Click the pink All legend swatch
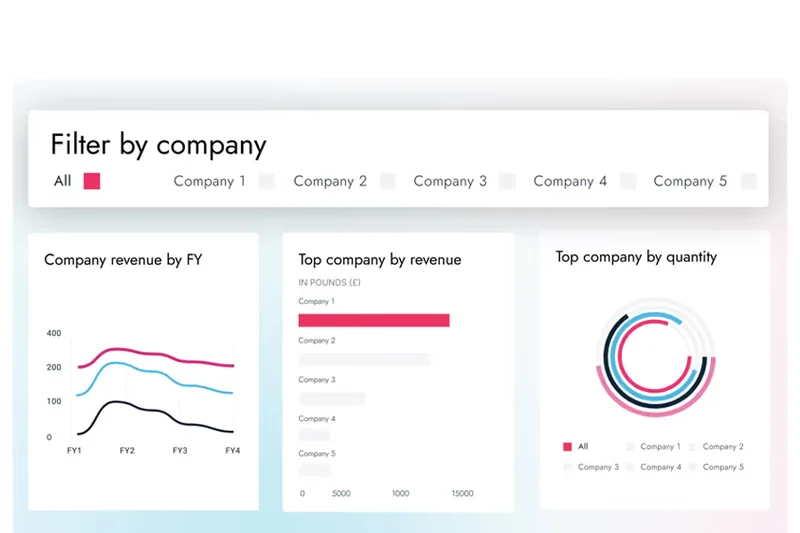 click(x=568, y=447)
